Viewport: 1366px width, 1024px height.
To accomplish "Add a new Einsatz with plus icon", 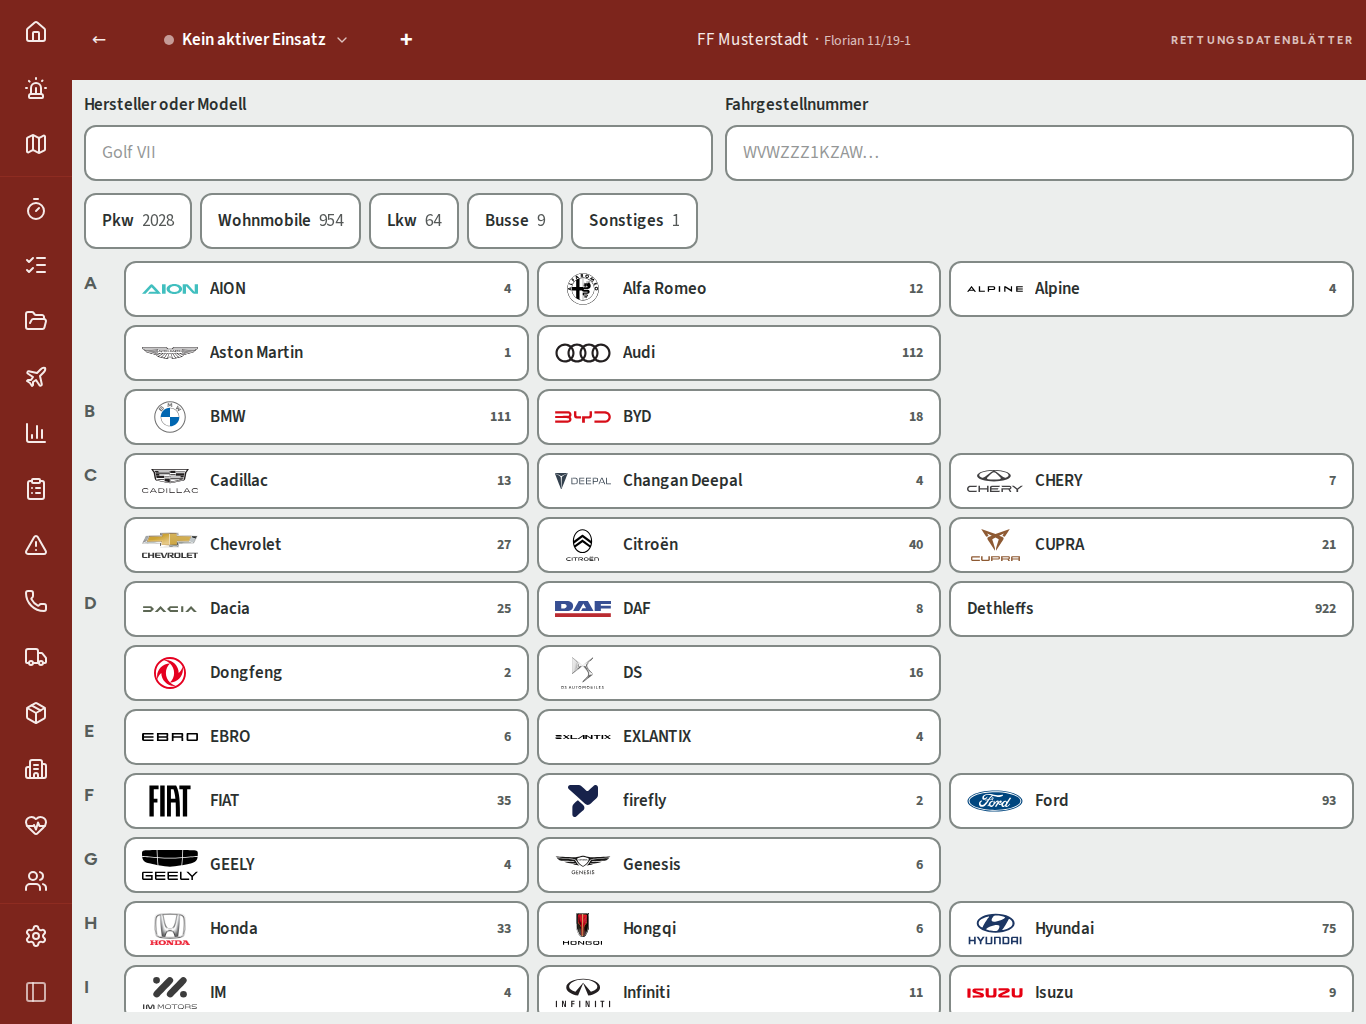I will click(406, 40).
